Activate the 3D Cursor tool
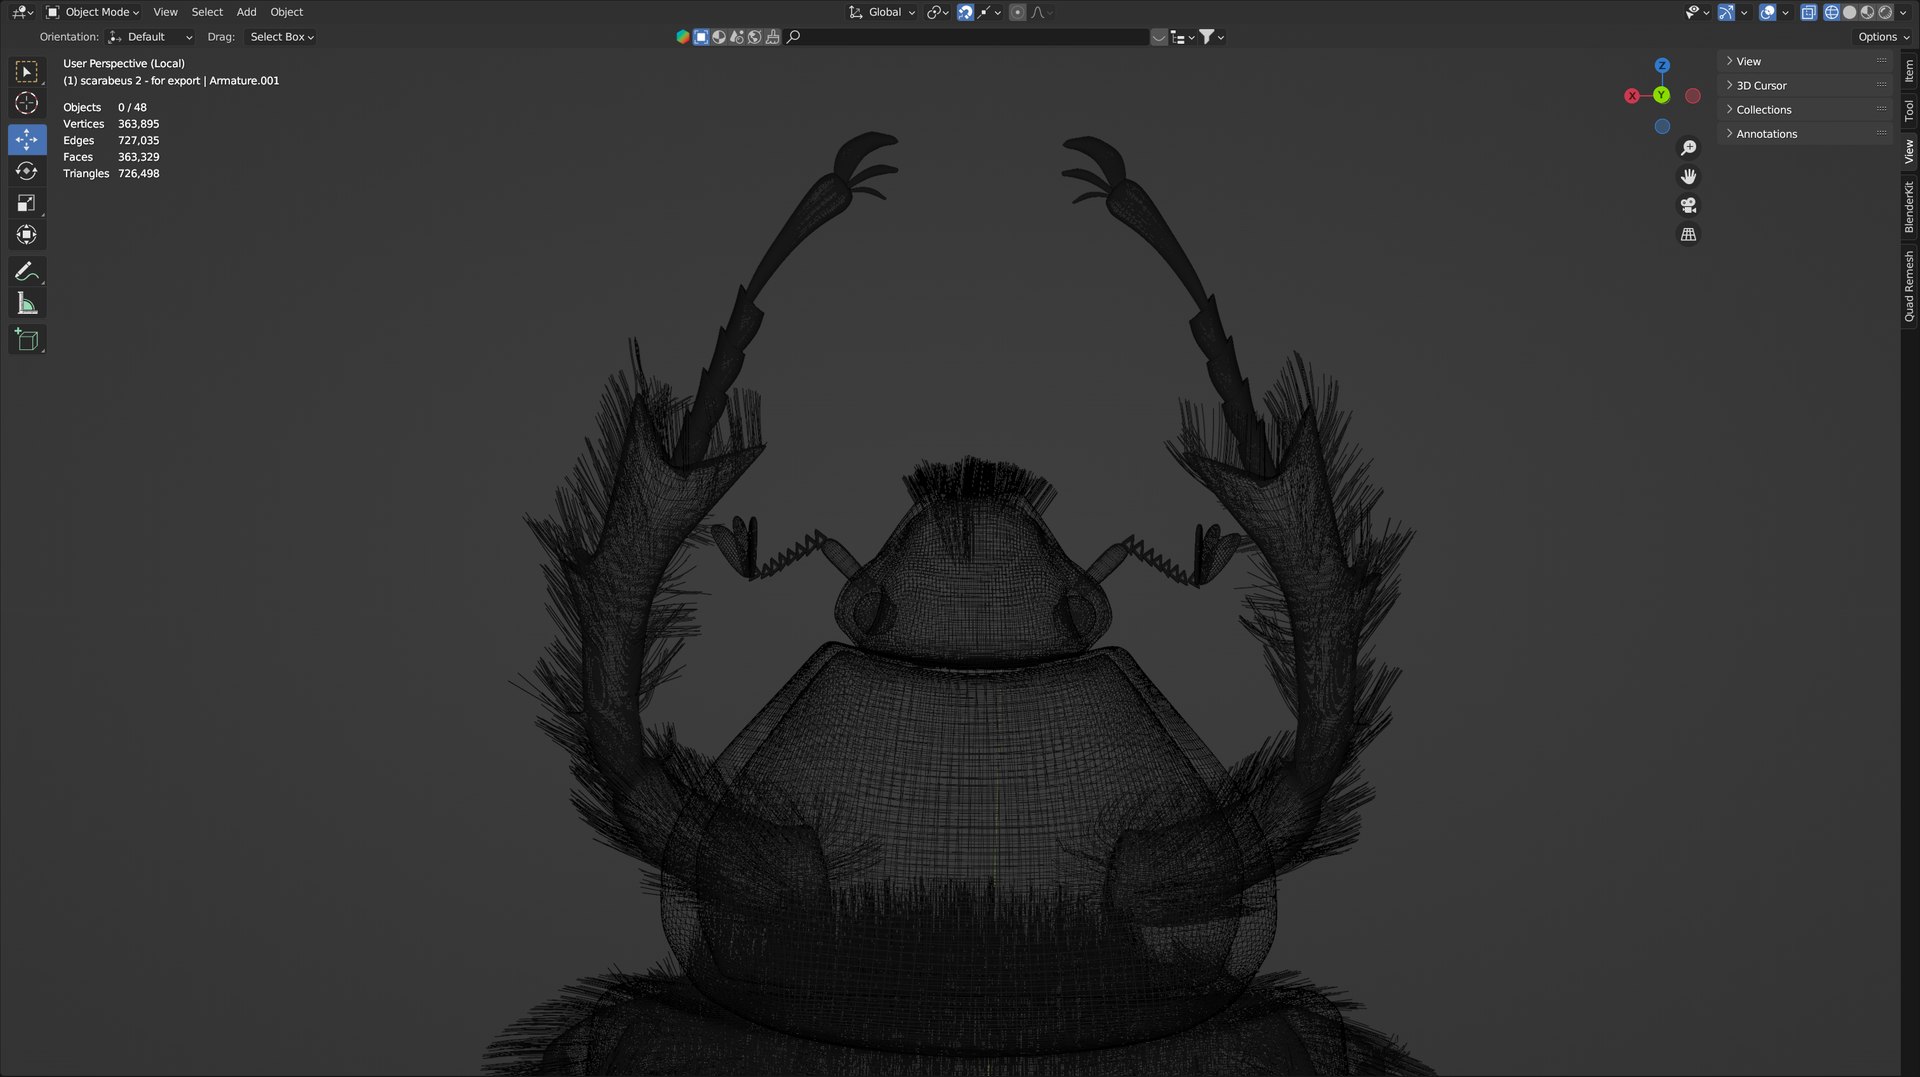 point(27,103)
